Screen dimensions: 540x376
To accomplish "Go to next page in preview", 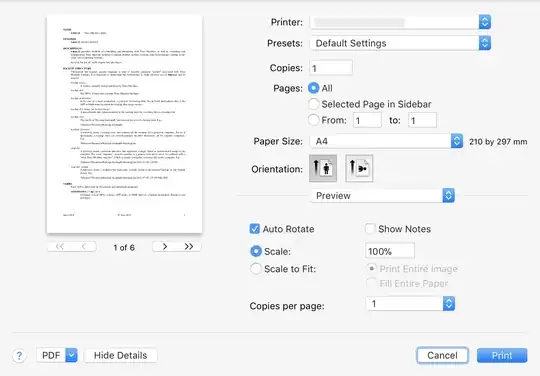I will (165, 247).
